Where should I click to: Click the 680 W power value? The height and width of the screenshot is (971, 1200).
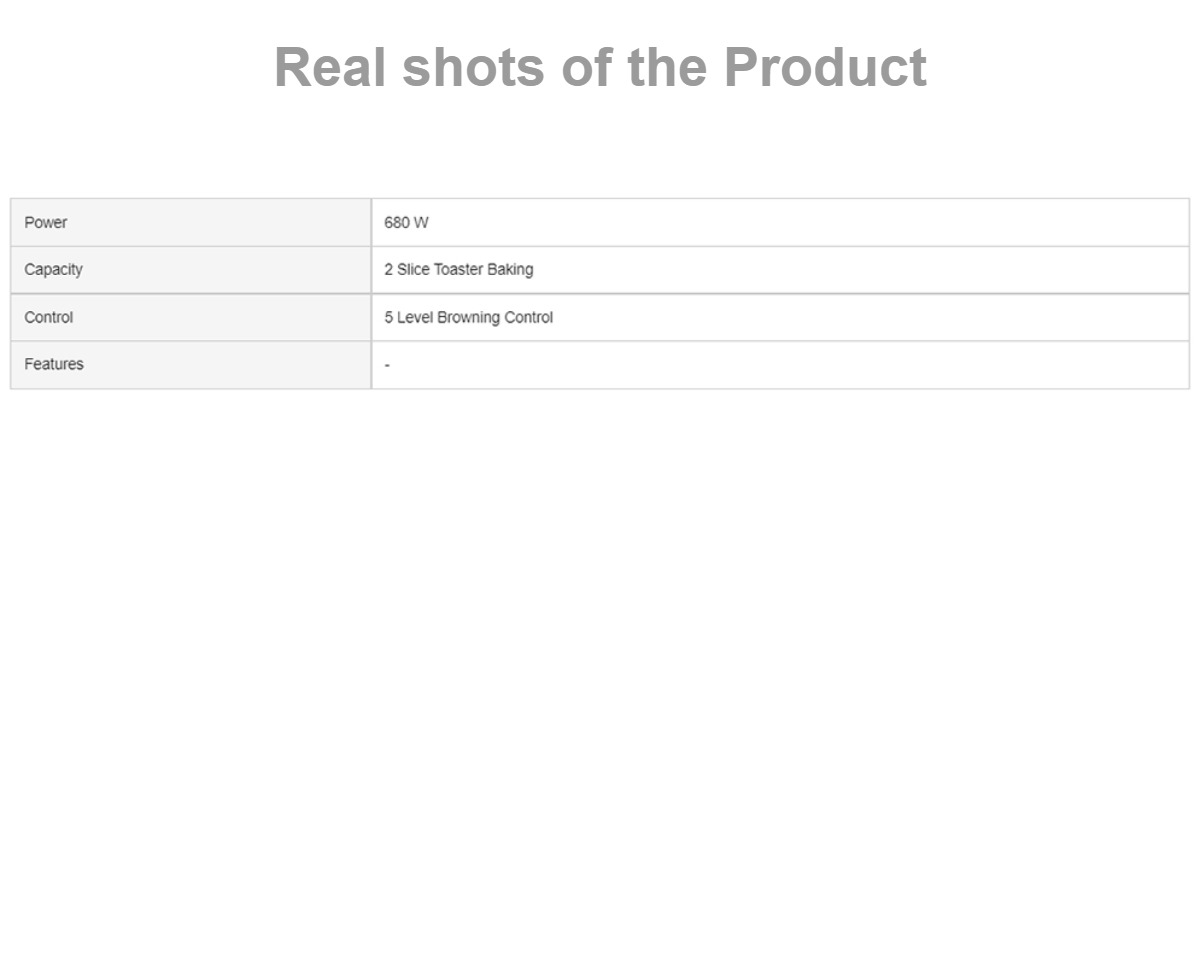tap(406, 222)
